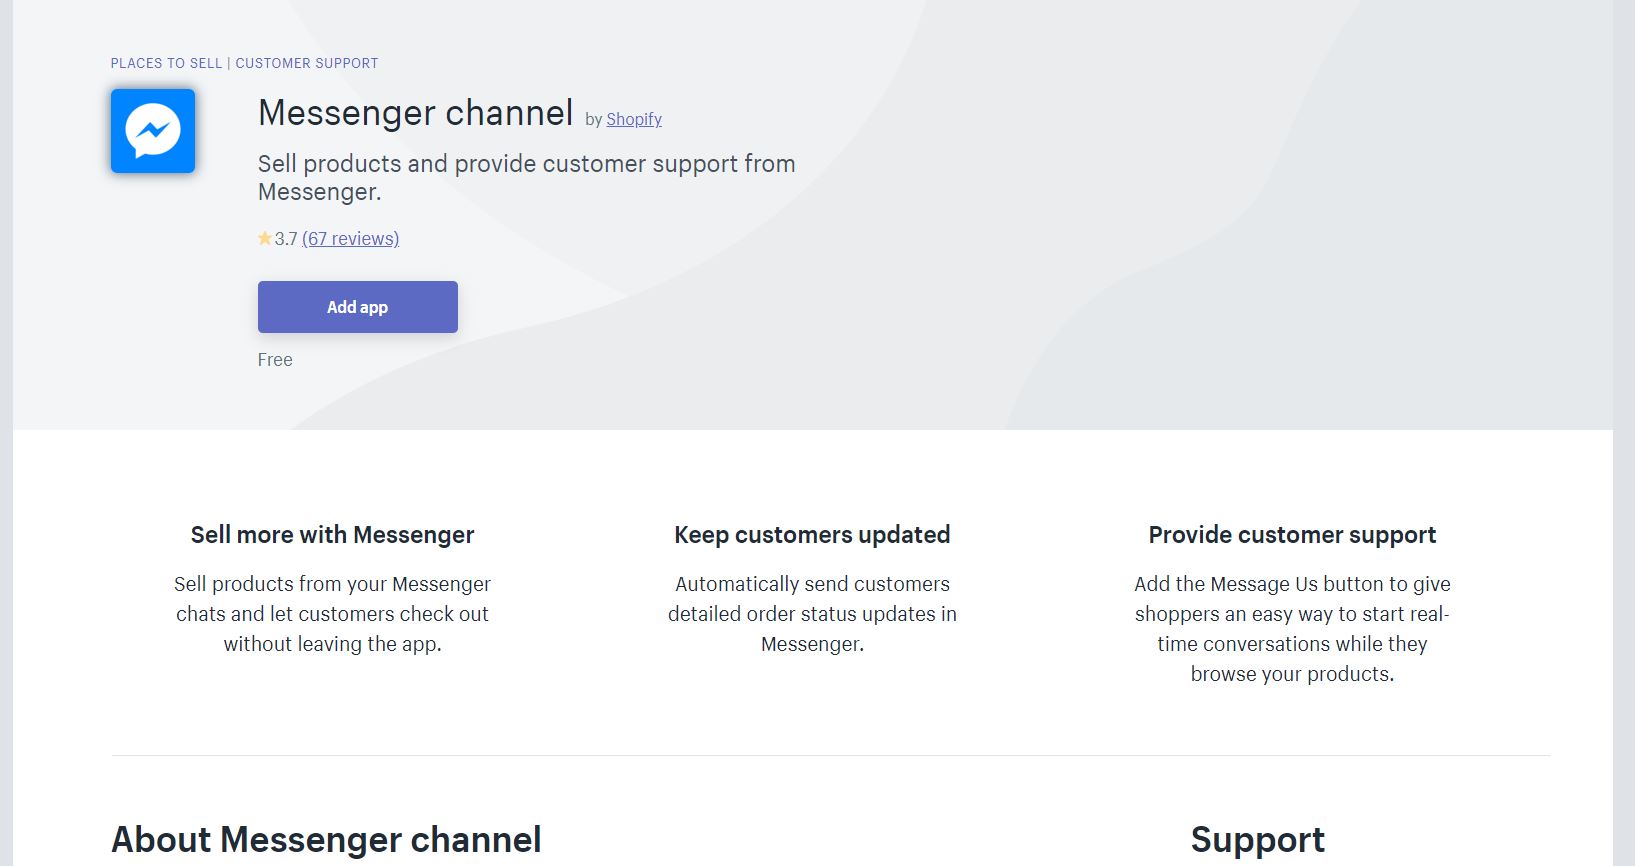
Task: Open the Places to Sell category
Action: pyautogui.click(x=166, y=63)
